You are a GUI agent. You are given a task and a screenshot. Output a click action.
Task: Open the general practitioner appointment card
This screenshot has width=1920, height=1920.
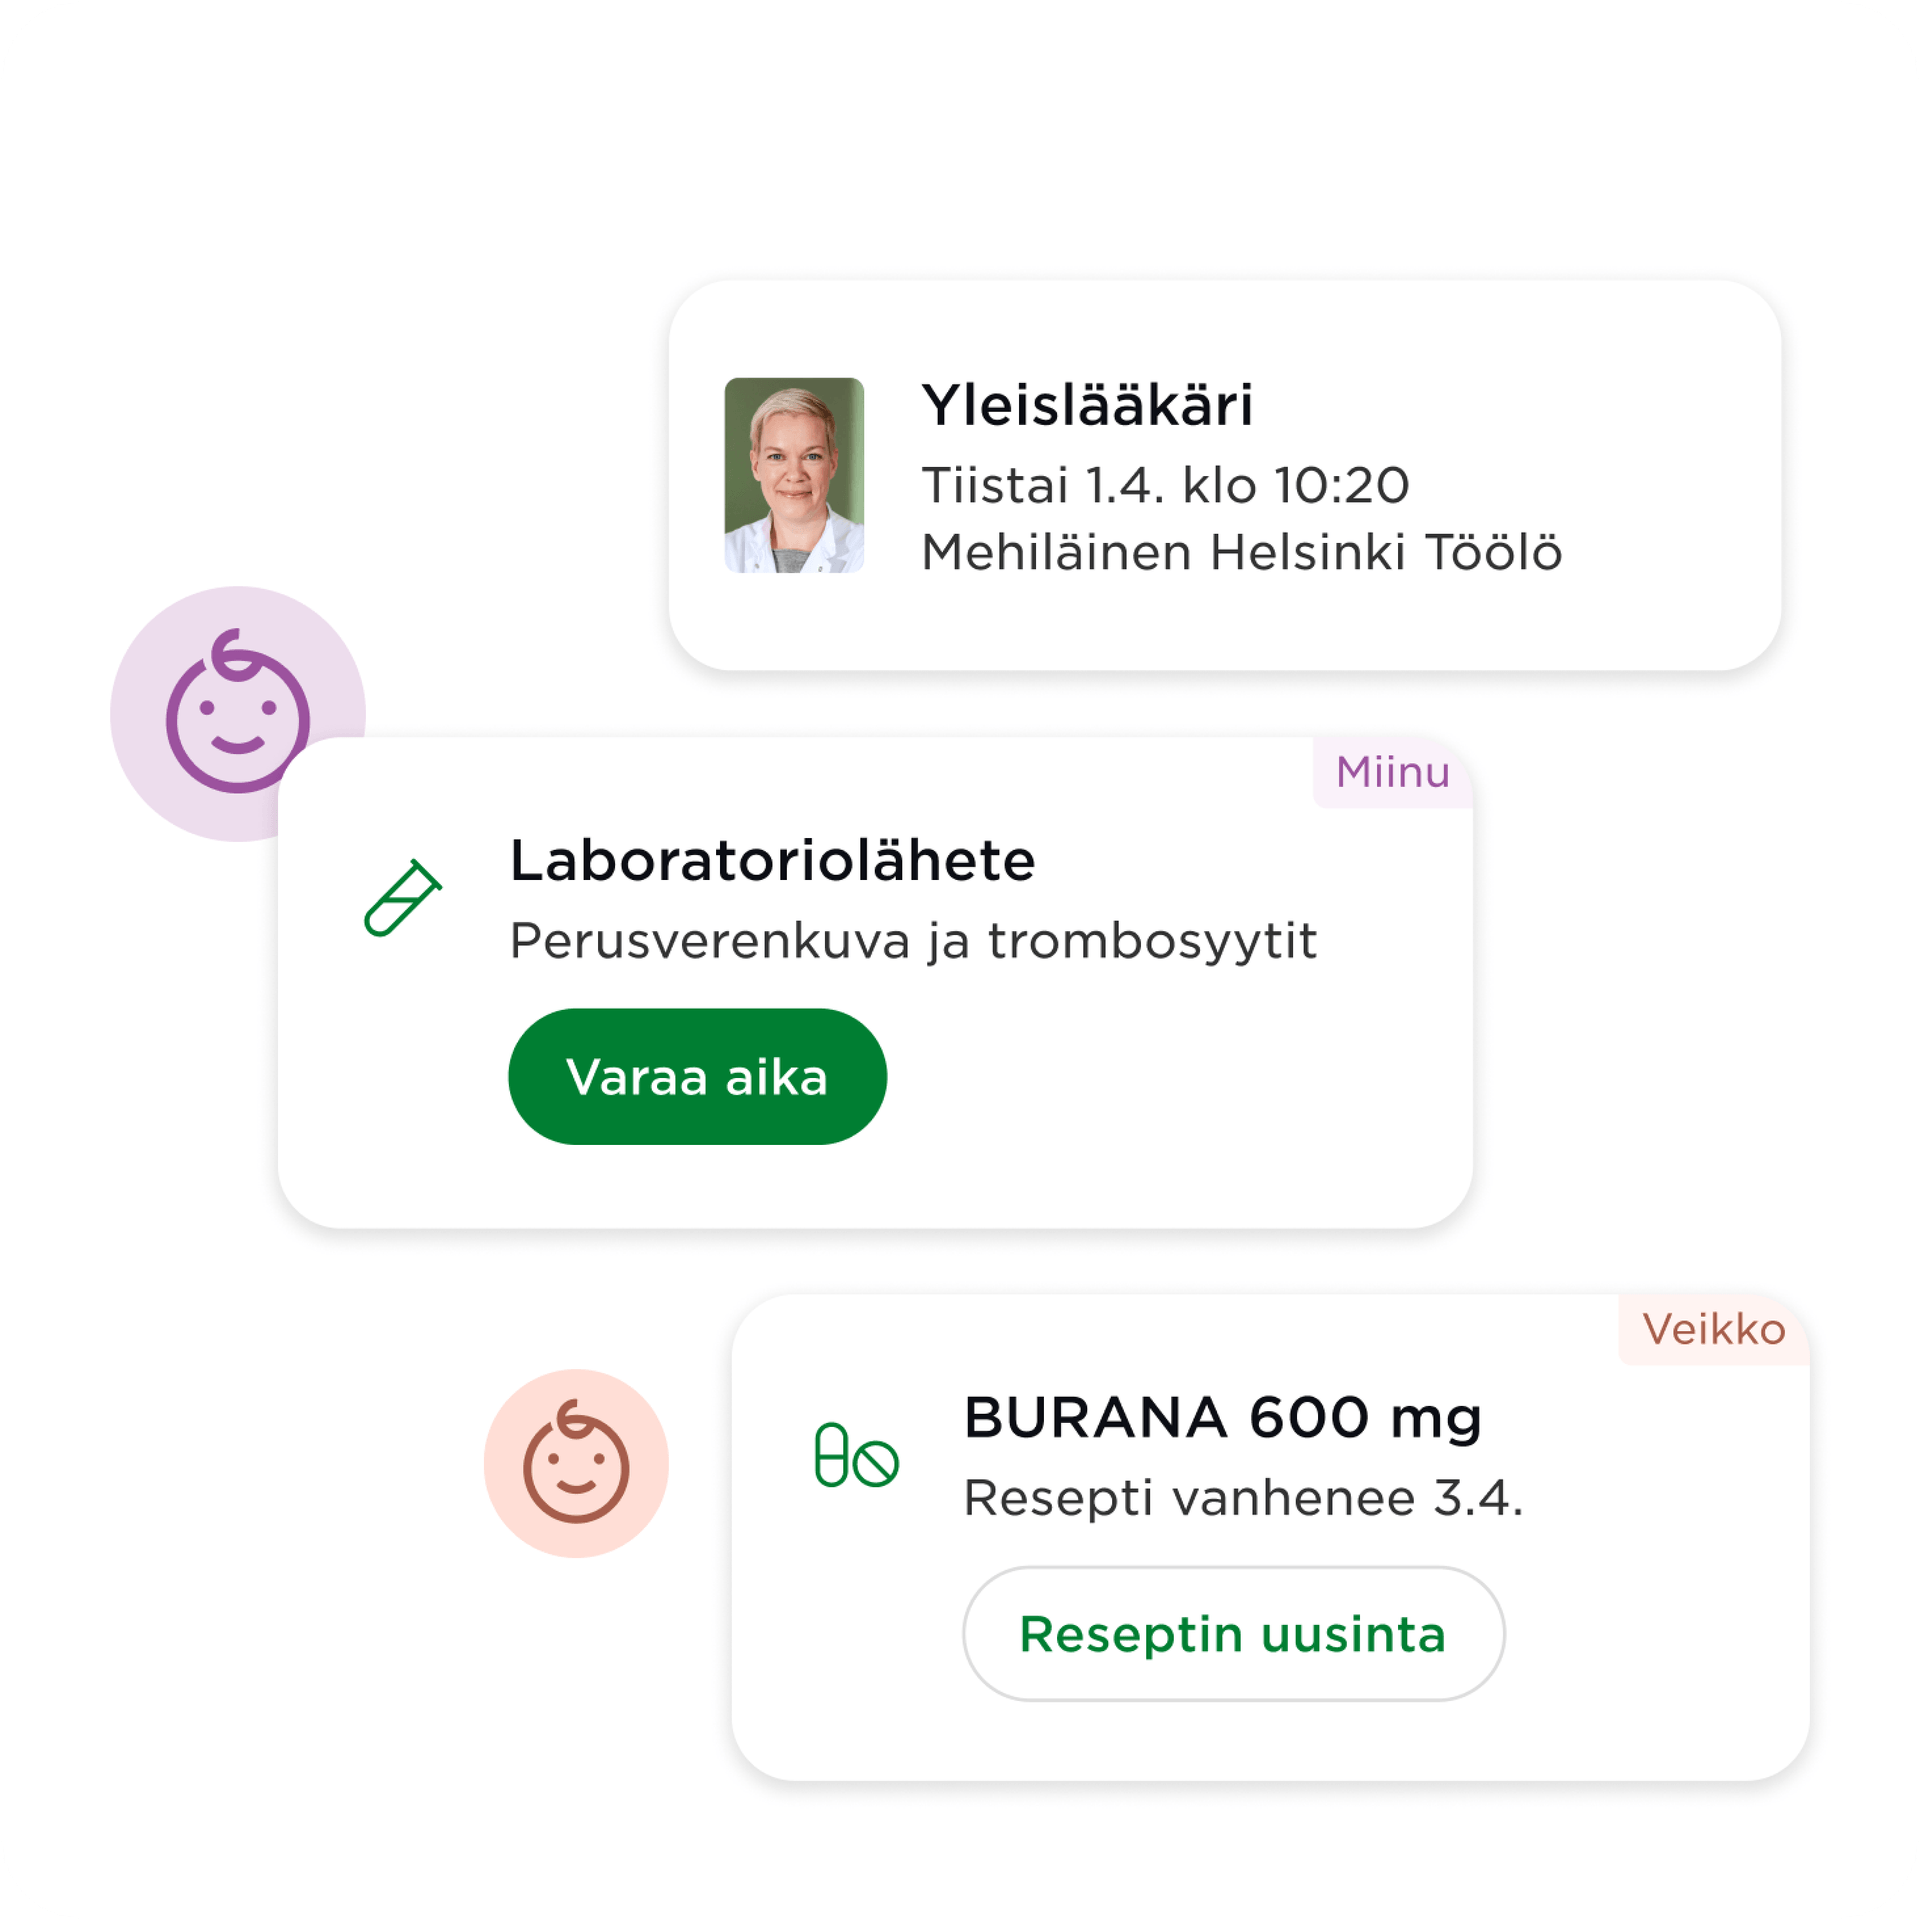(x=1224, y=475)
